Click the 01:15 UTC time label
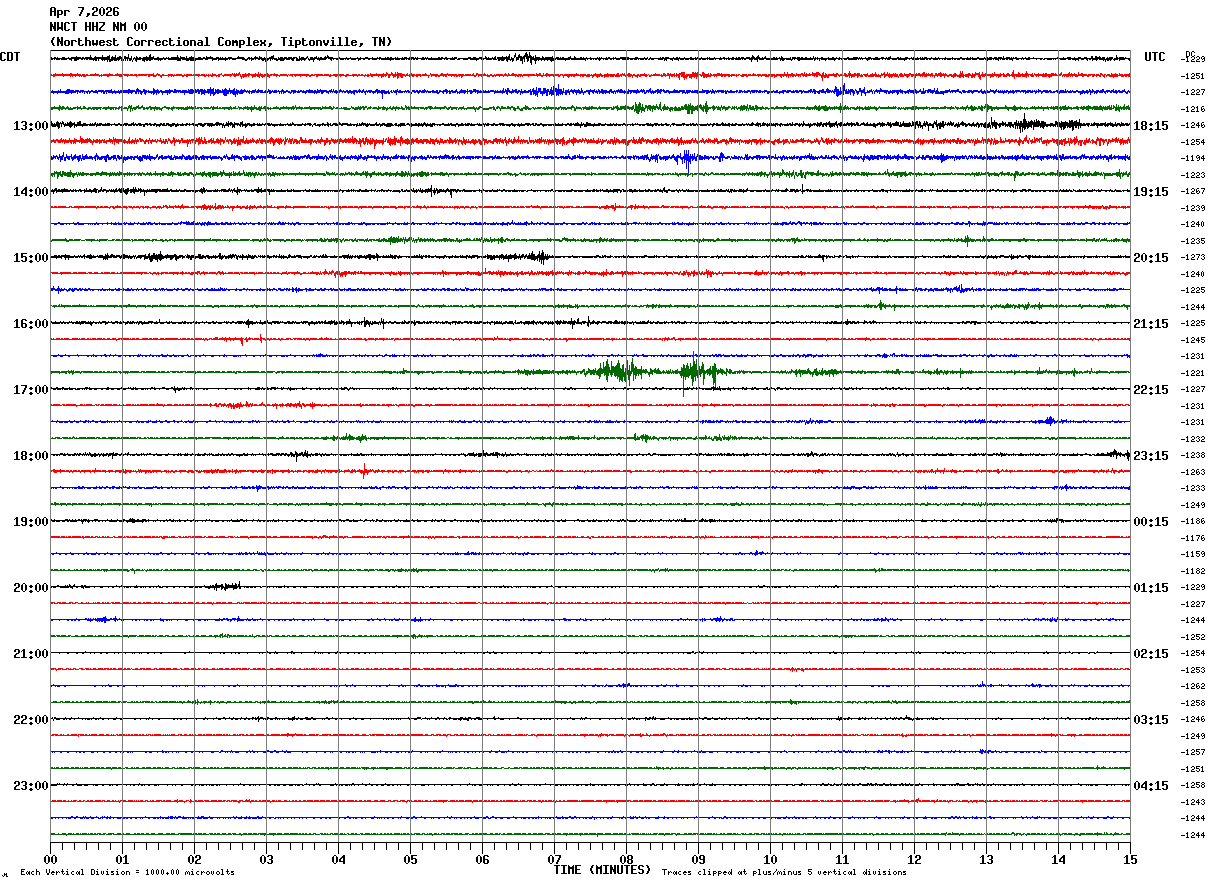The height and width of the screenshot is (886, 1210). pyautogui.click(x=1151, y=588)
